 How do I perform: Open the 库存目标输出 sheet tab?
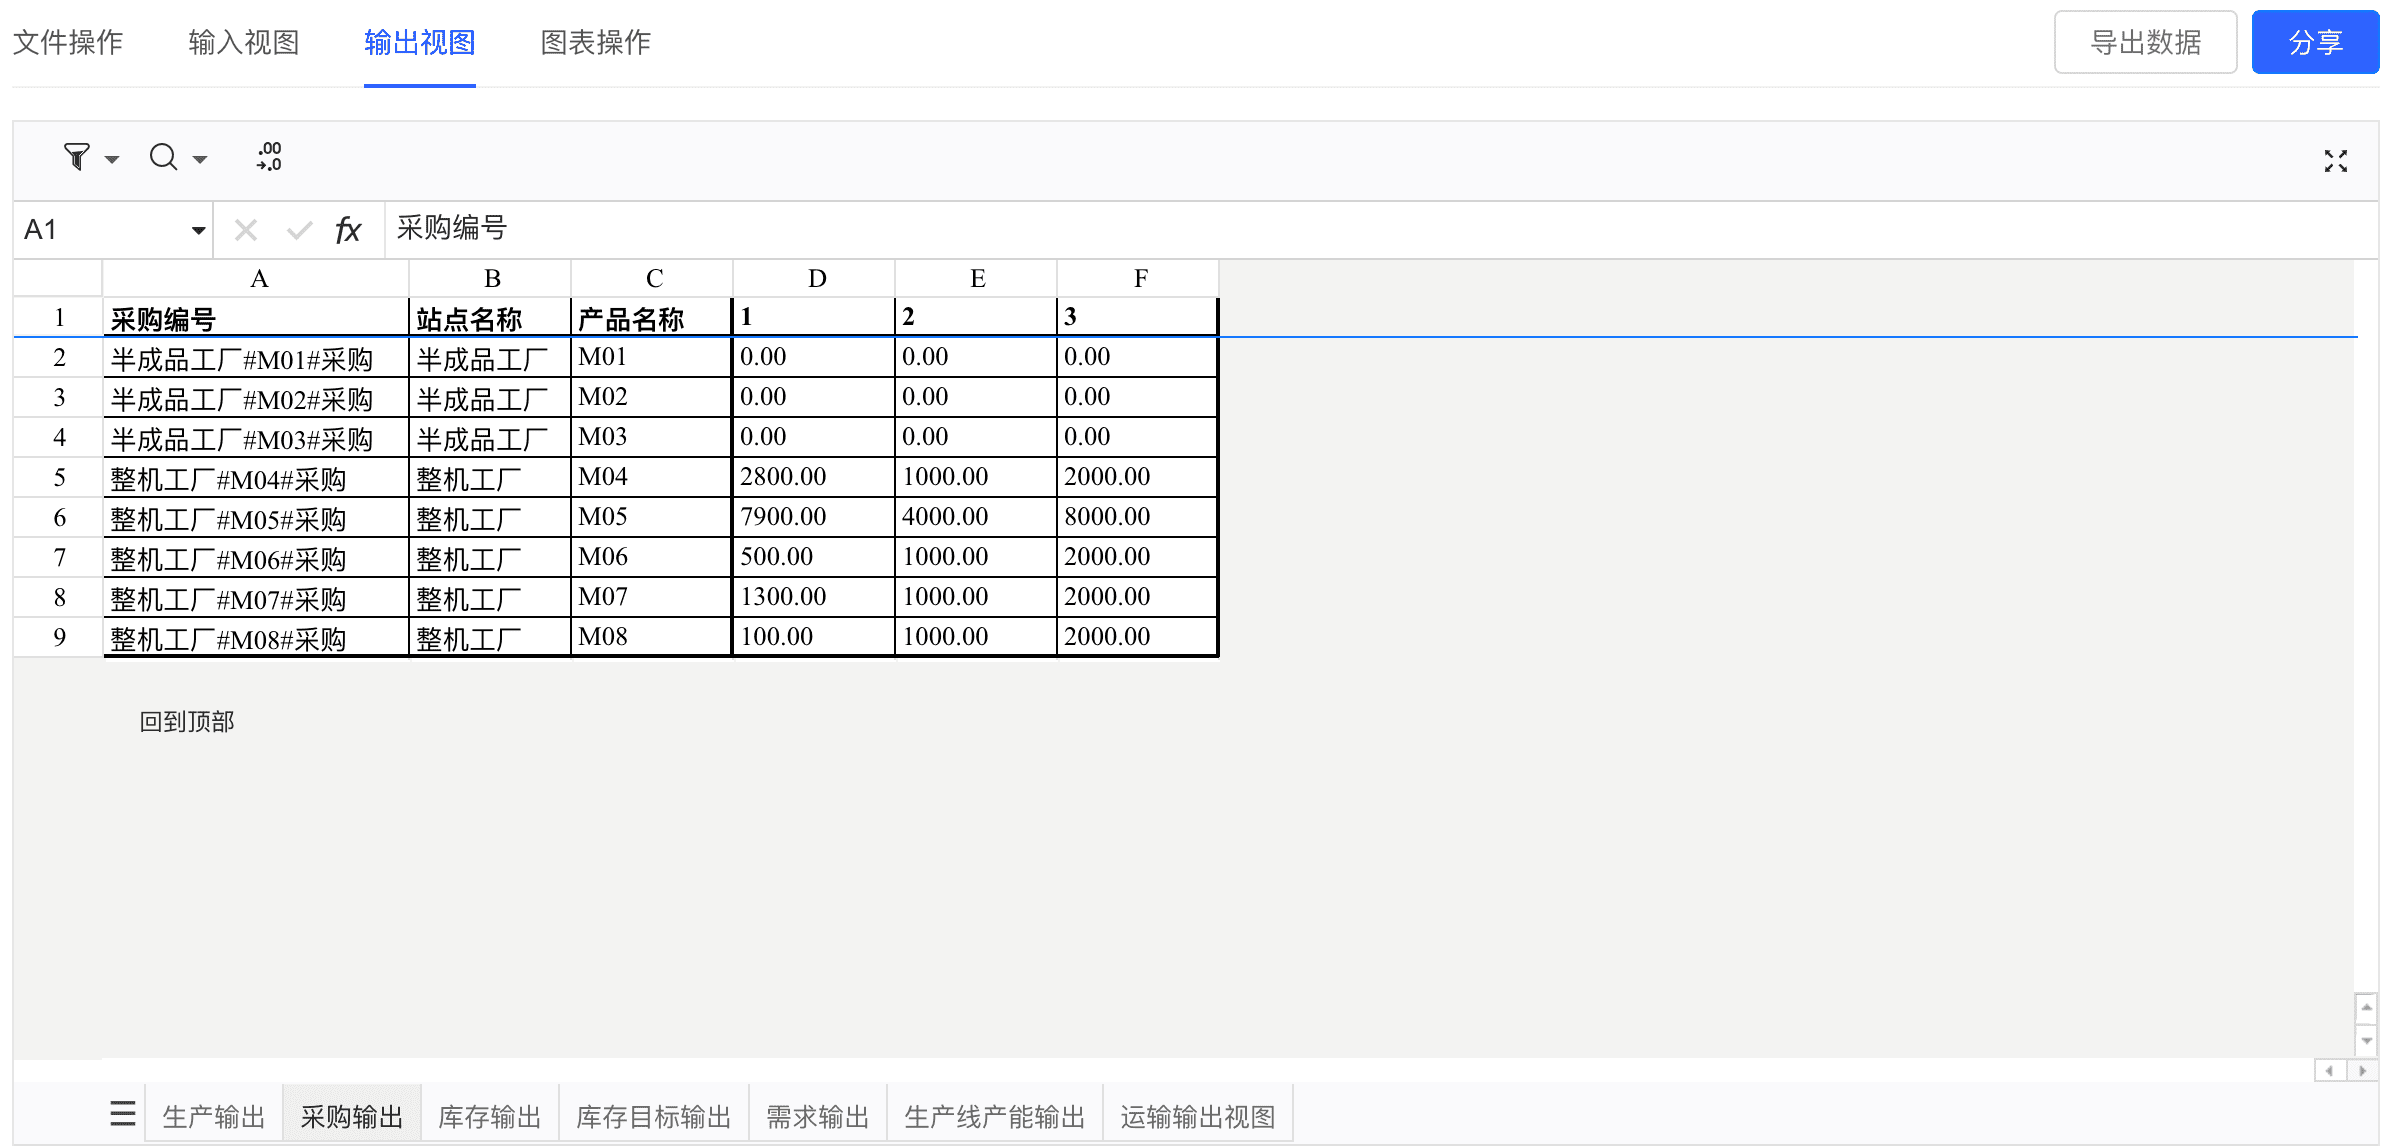(654, 1116)
